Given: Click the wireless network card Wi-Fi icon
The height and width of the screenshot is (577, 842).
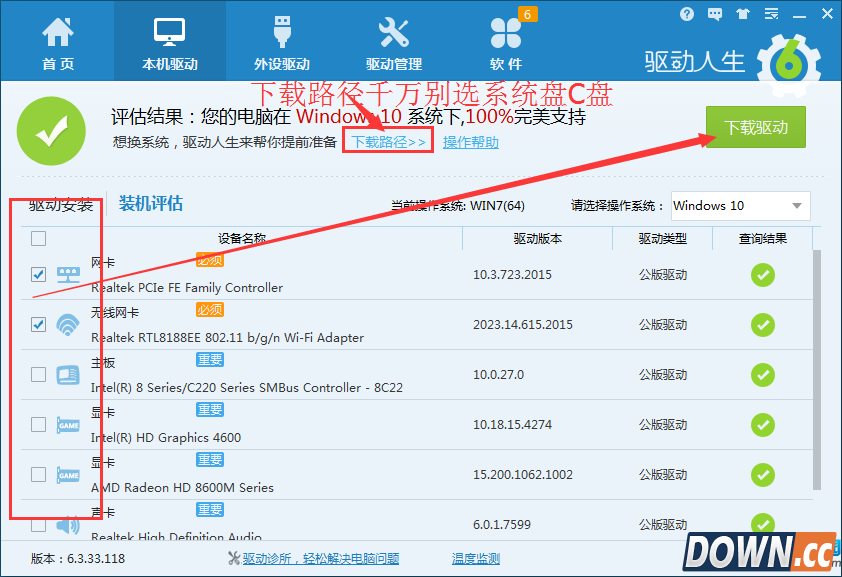Looking at the screenshot, I should pyautogui.click(x=68, y=325).
